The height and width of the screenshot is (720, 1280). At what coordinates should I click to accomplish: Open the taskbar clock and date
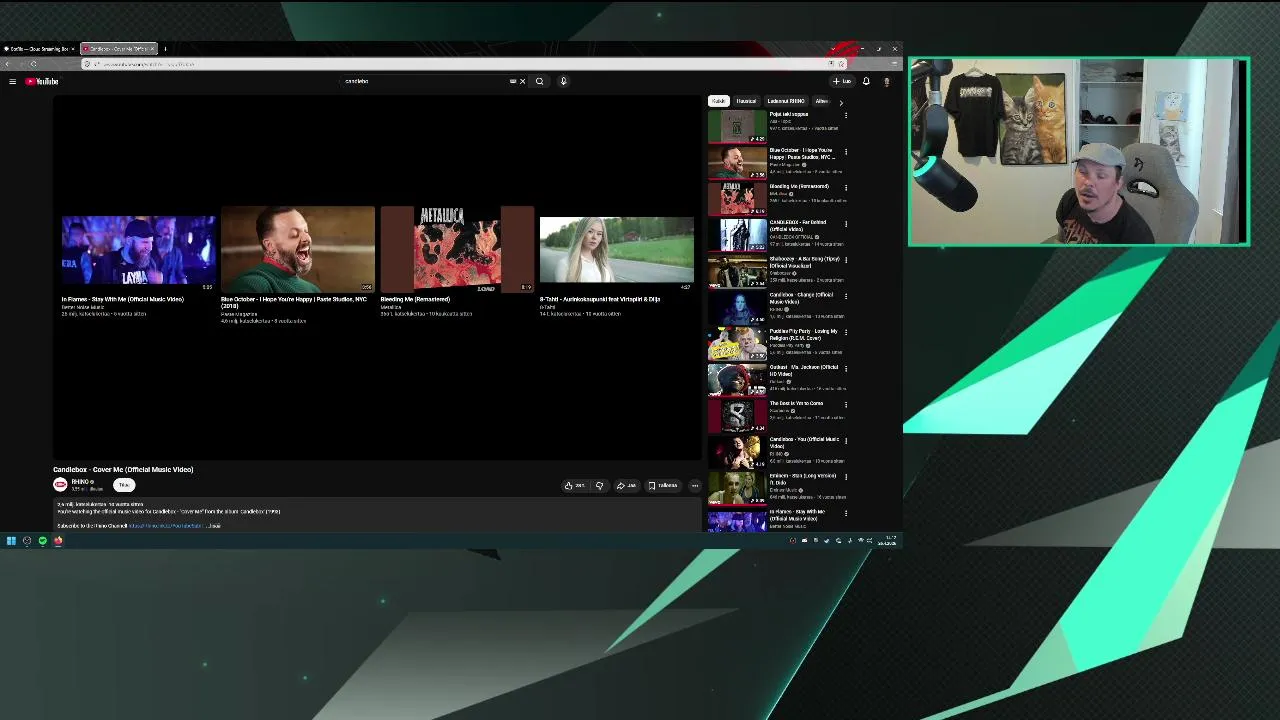pos(889,540)
